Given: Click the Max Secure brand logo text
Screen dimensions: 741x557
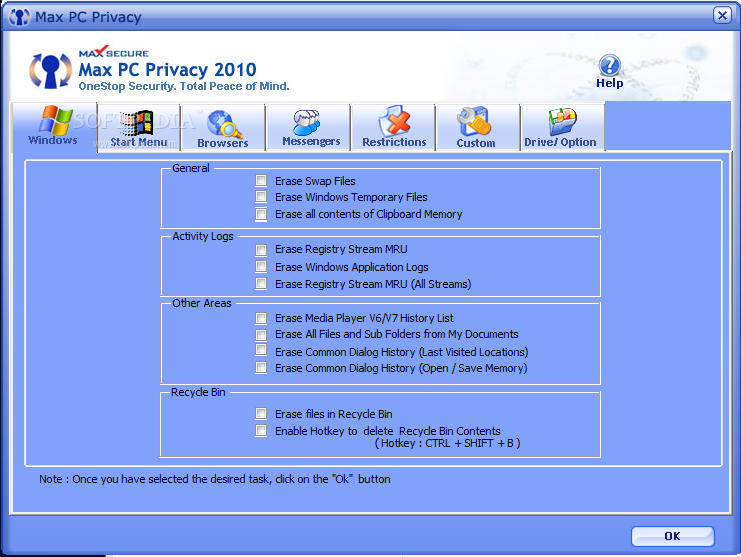Looking at the screenshot, I should click(x=113, y=52).
